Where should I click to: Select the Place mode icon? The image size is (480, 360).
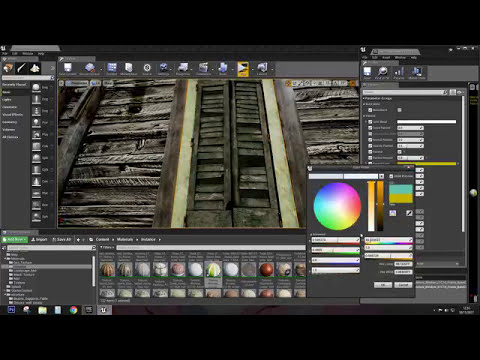[8, 68]
